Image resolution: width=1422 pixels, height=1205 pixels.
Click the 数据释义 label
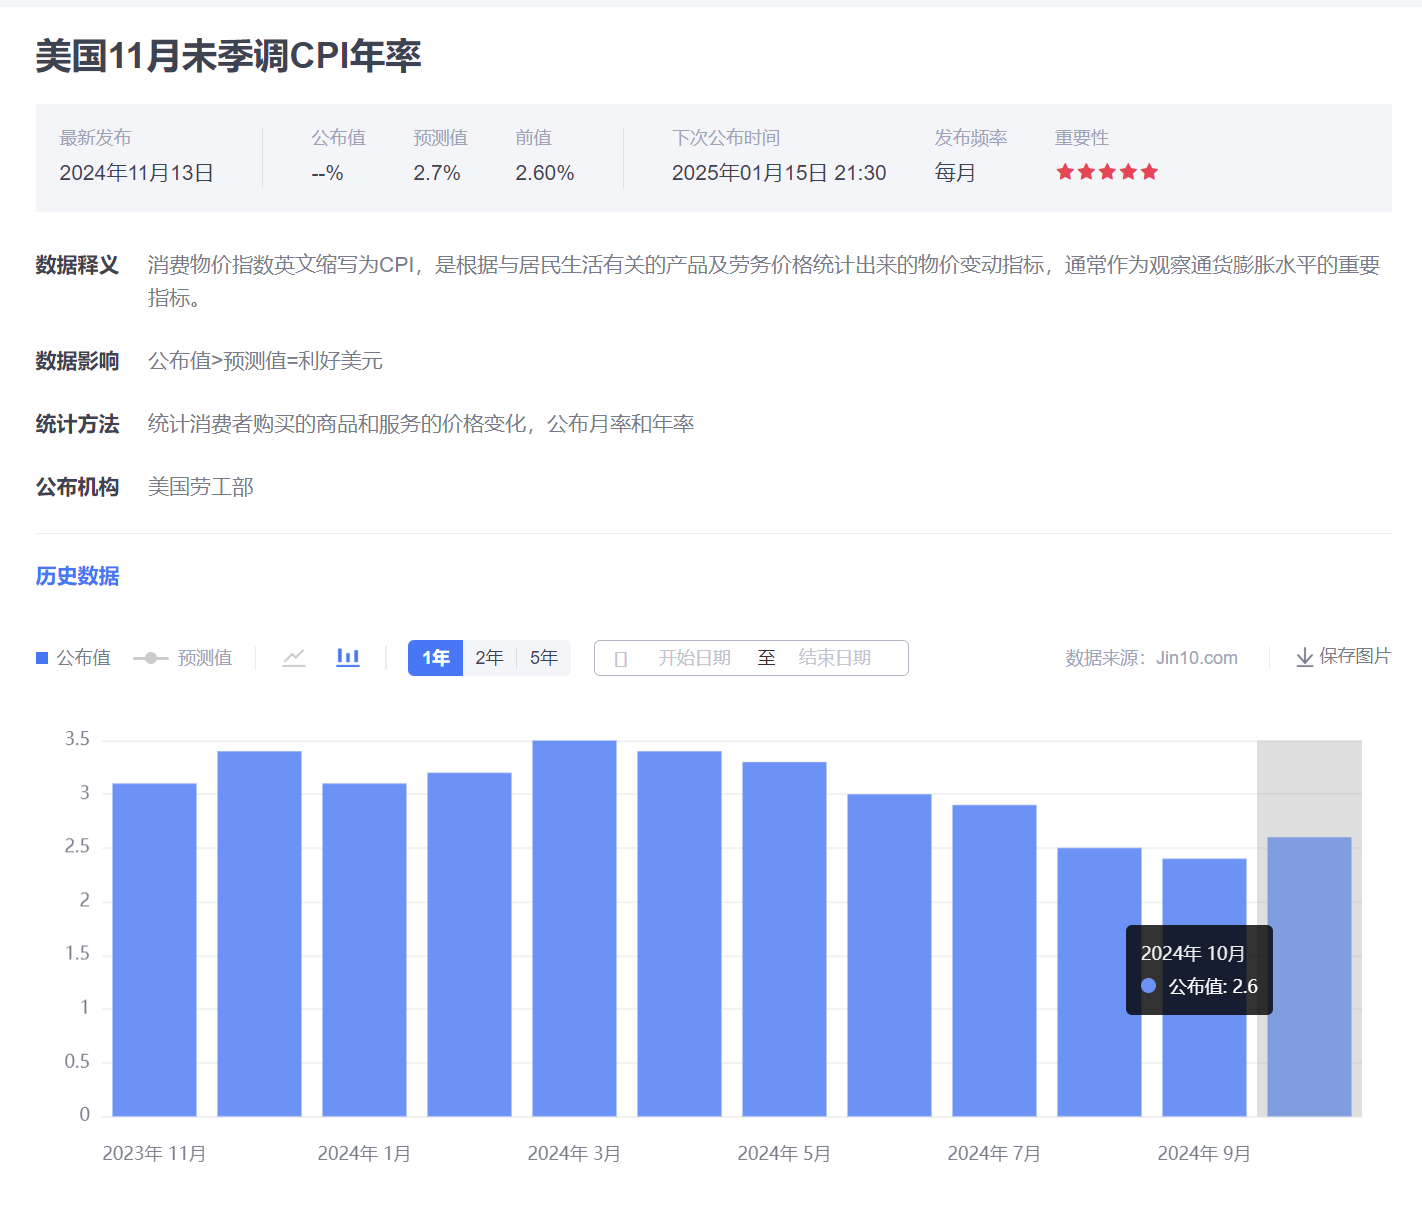(x=77, y=265)
